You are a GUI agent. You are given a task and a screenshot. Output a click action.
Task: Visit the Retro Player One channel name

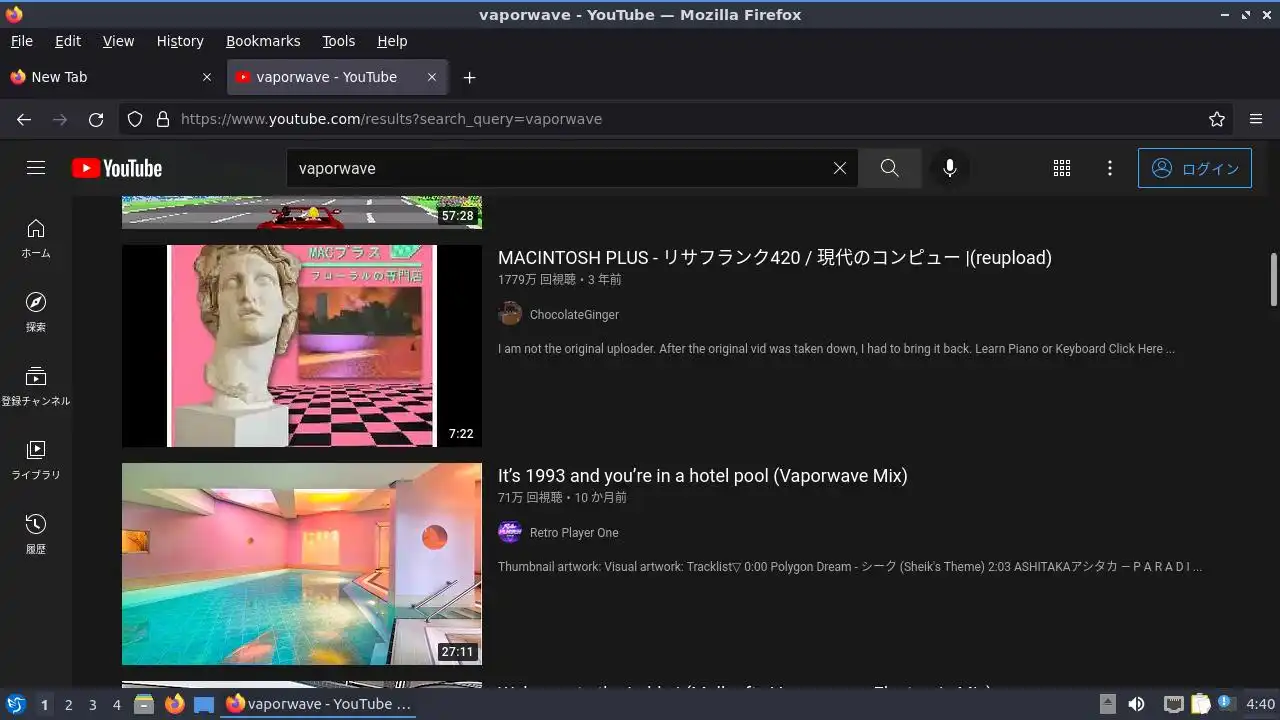click(574, 533)
